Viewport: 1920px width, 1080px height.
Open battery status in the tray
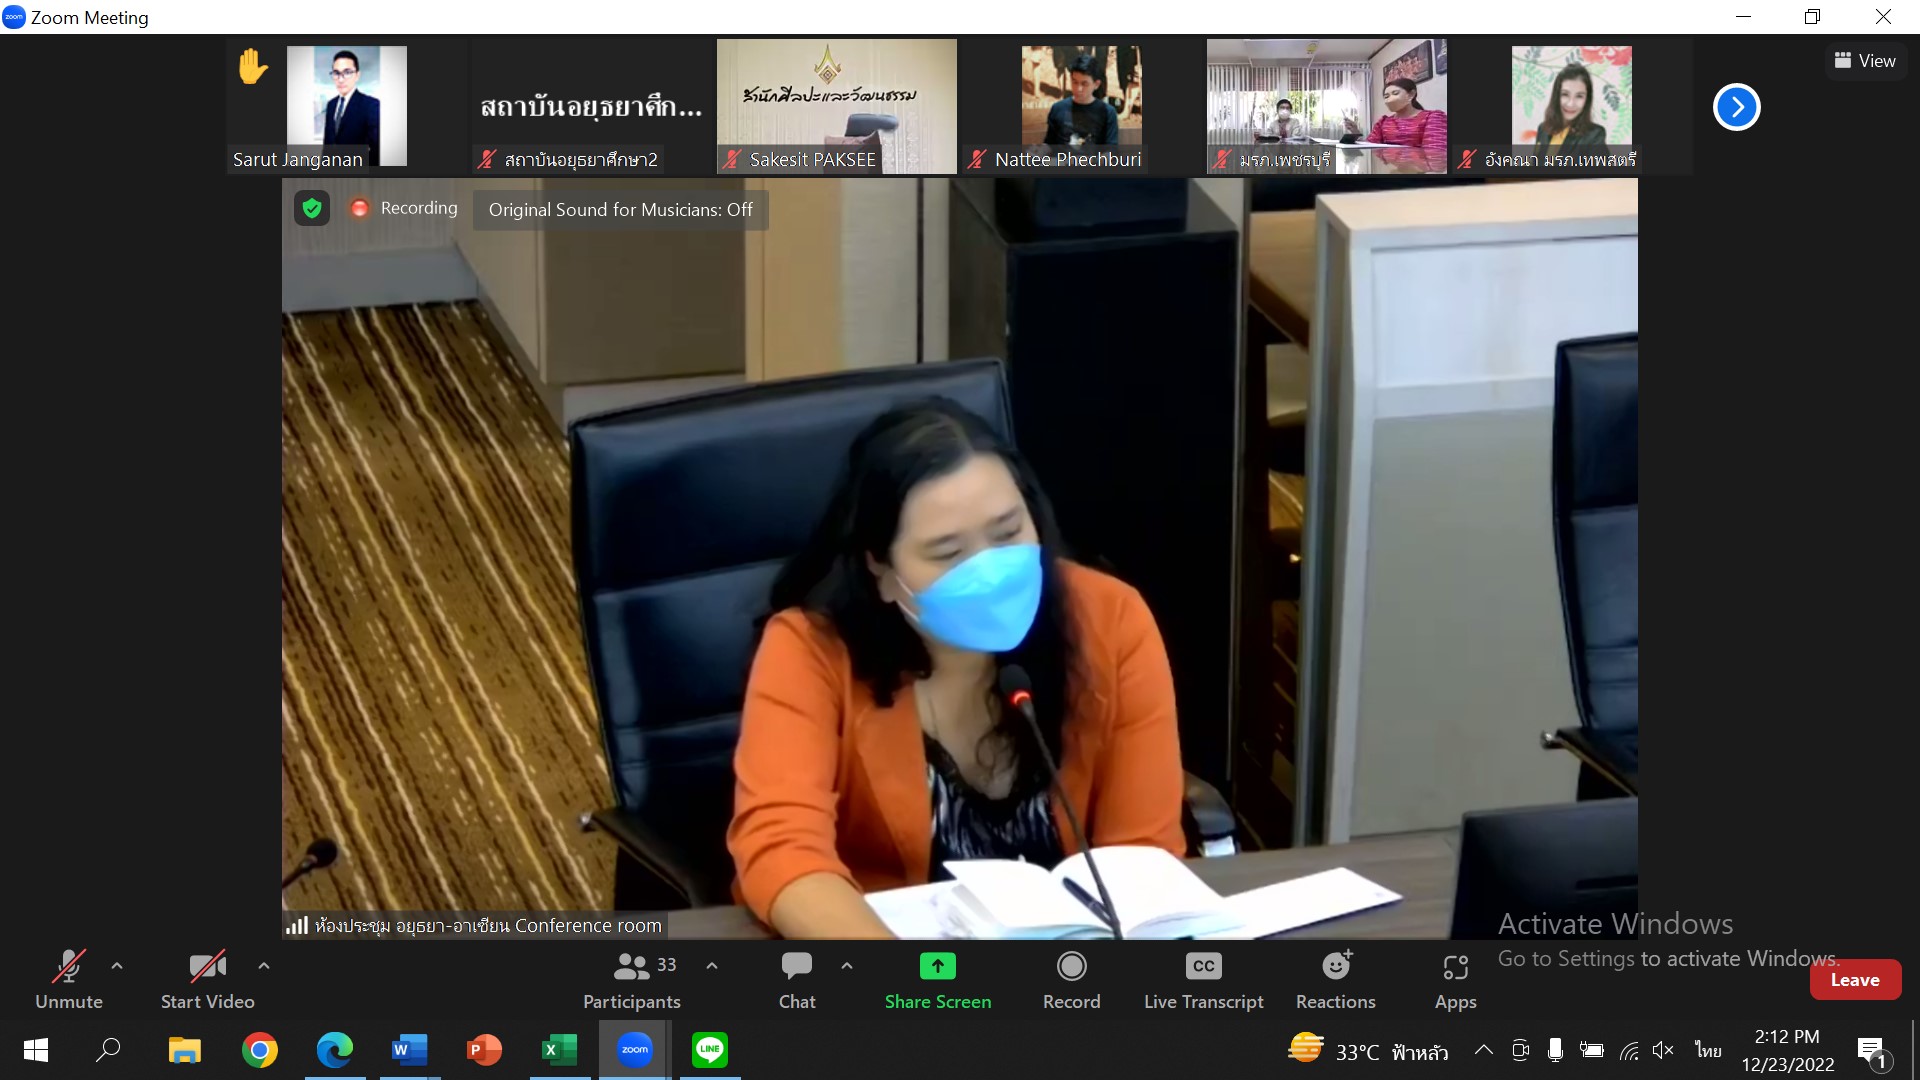point(1592,1050)
